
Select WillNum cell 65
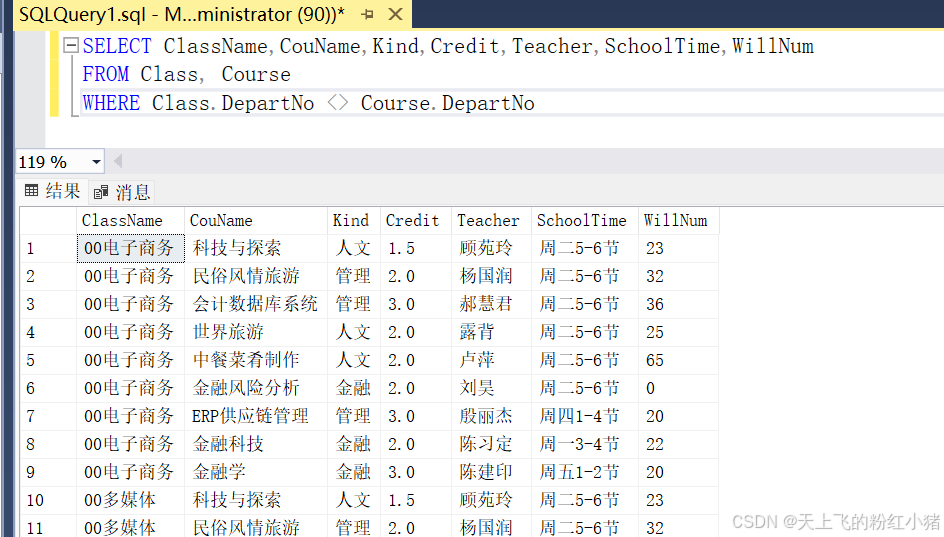pyautogui.click(x=678, y=361)
